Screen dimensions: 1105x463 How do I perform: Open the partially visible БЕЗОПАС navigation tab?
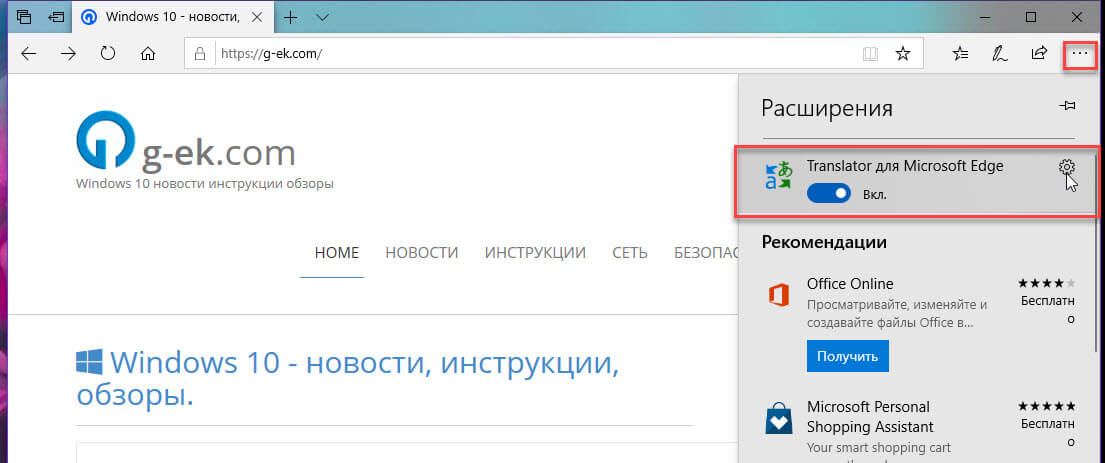point(706,252)
